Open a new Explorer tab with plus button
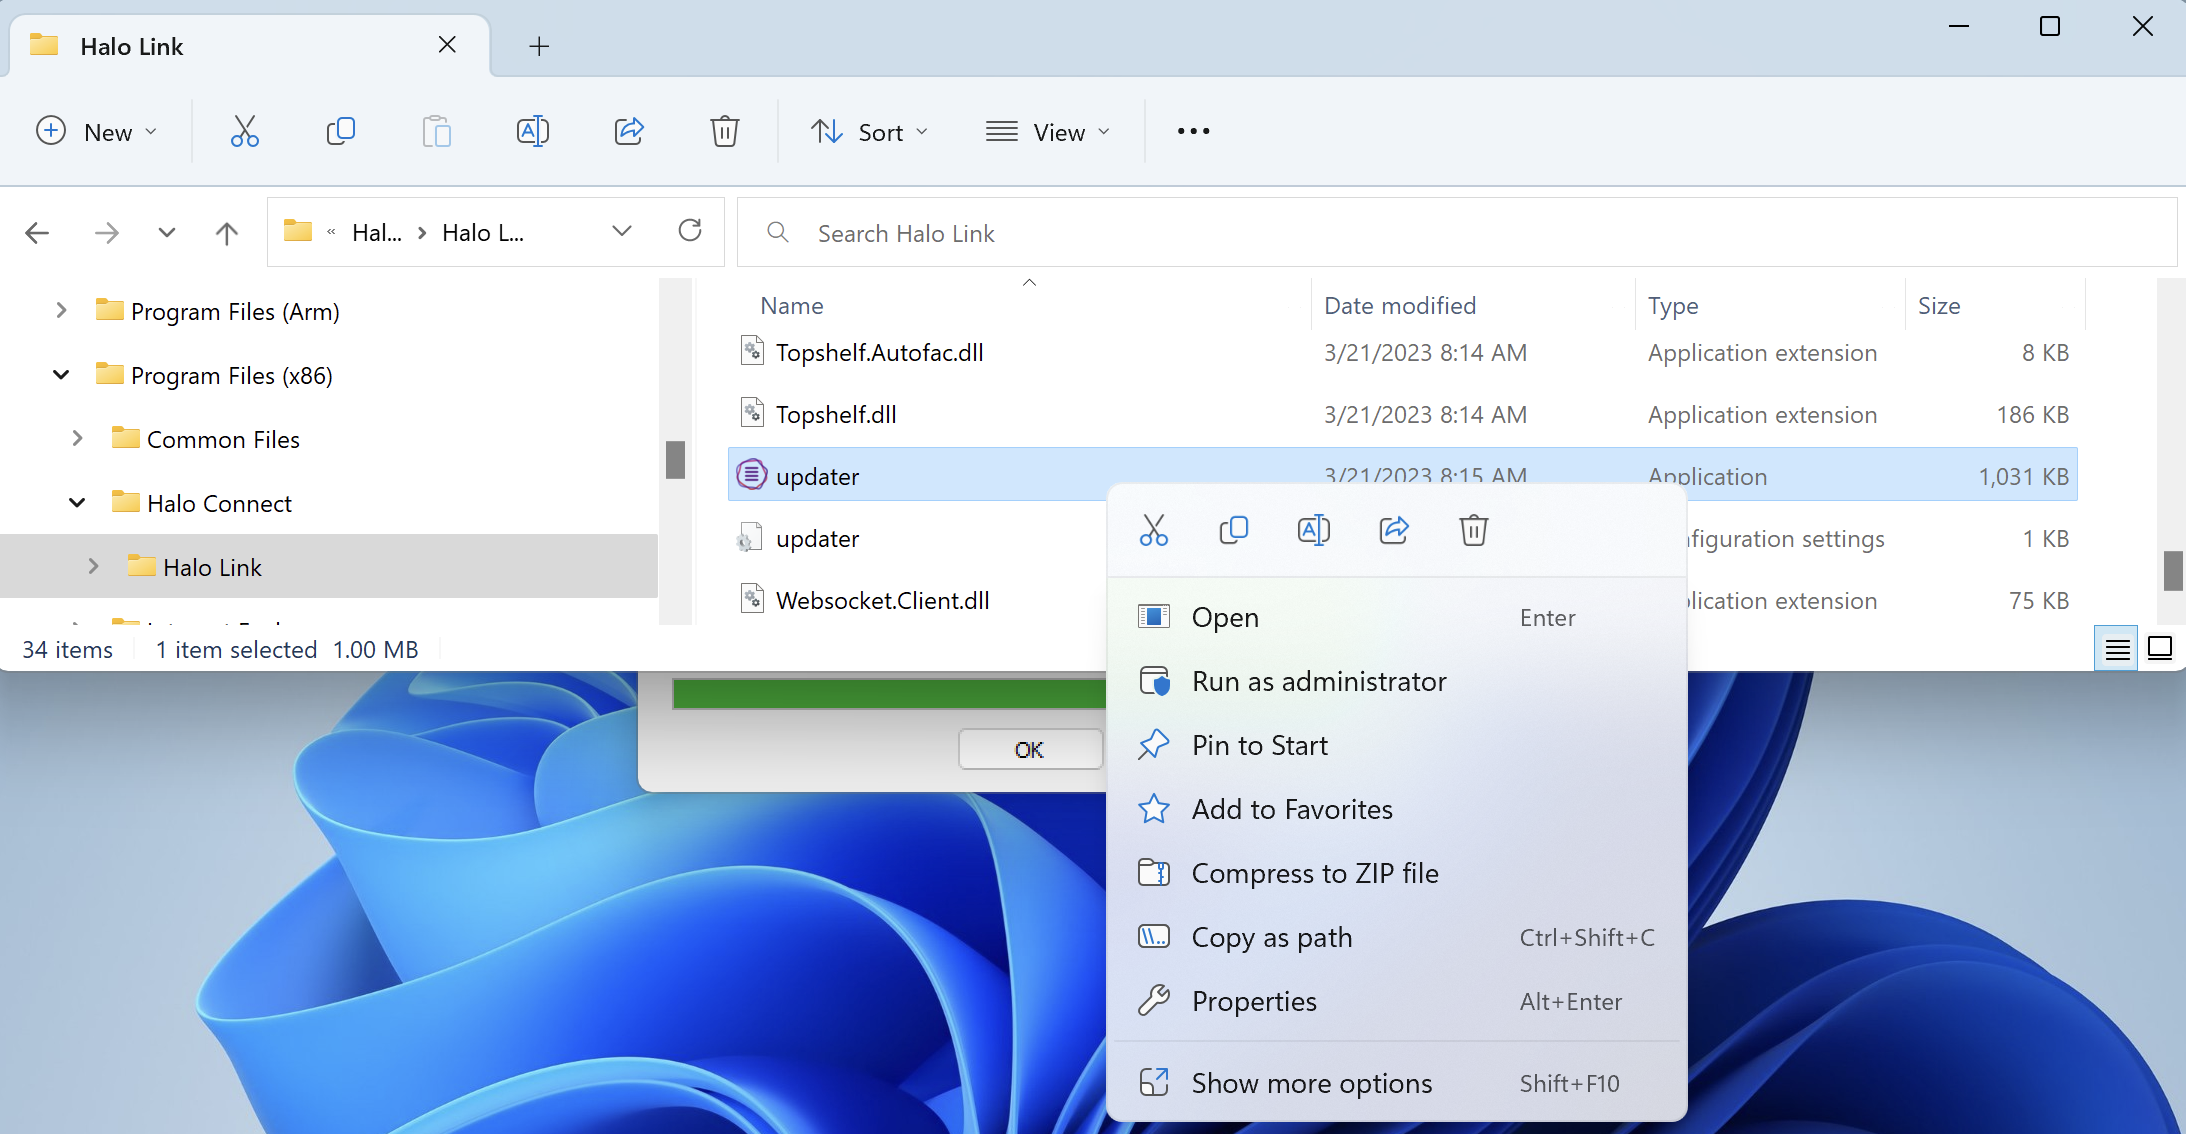This screenshot has width=2186, height=1134. (539, 45)
